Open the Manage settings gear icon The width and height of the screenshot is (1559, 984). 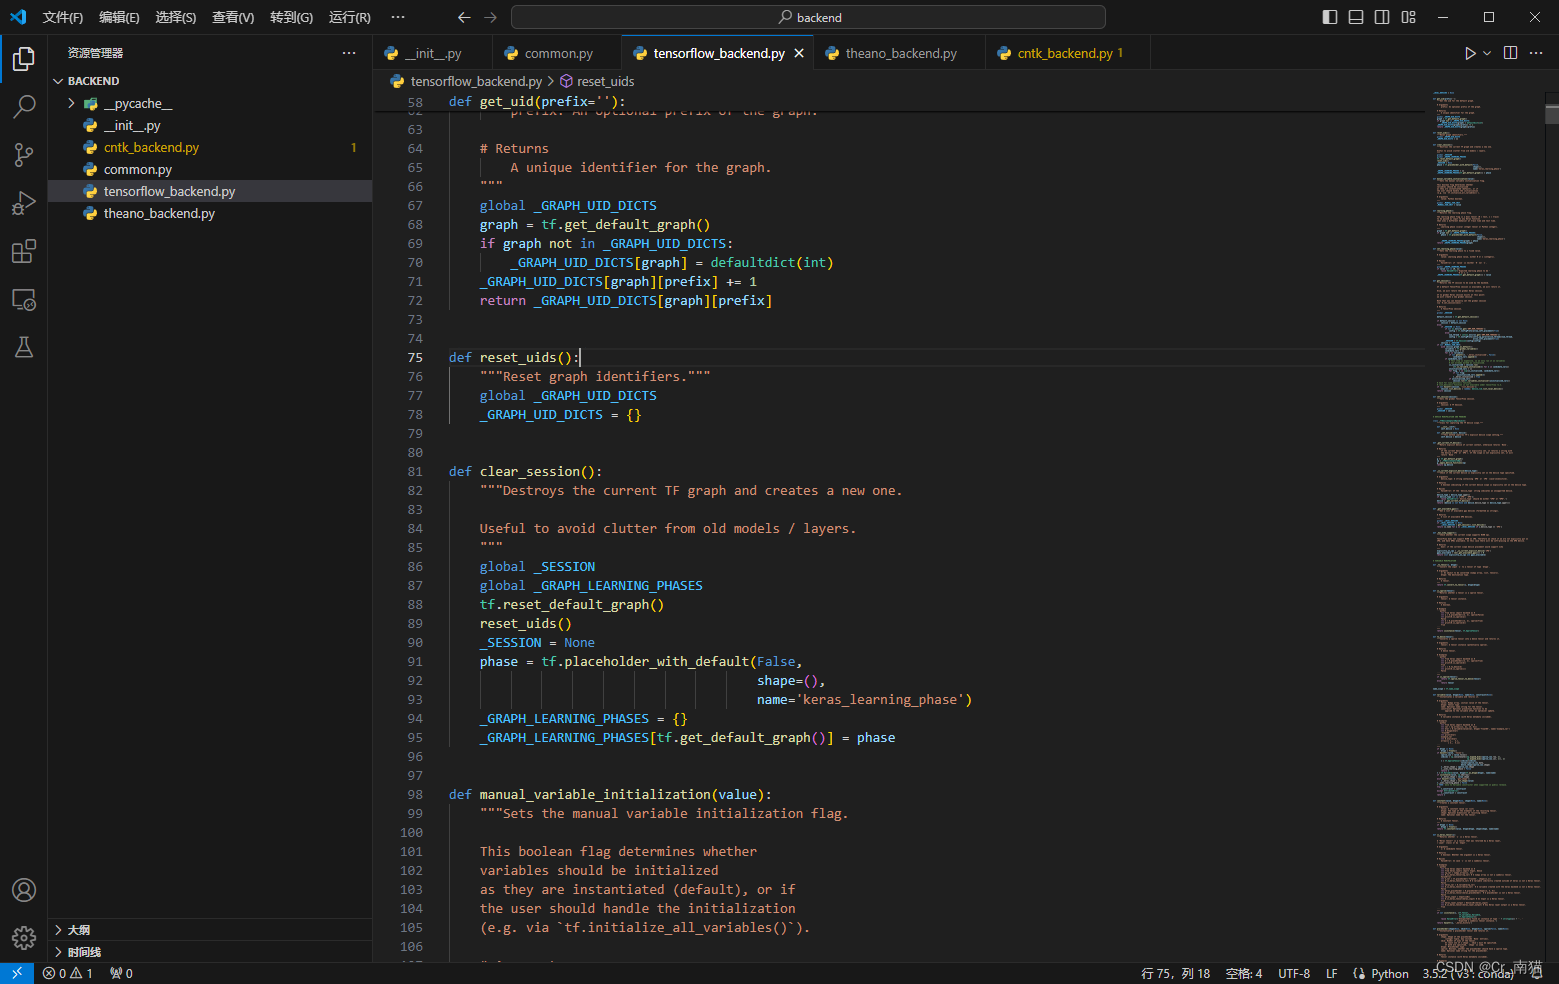pos(24,938)
